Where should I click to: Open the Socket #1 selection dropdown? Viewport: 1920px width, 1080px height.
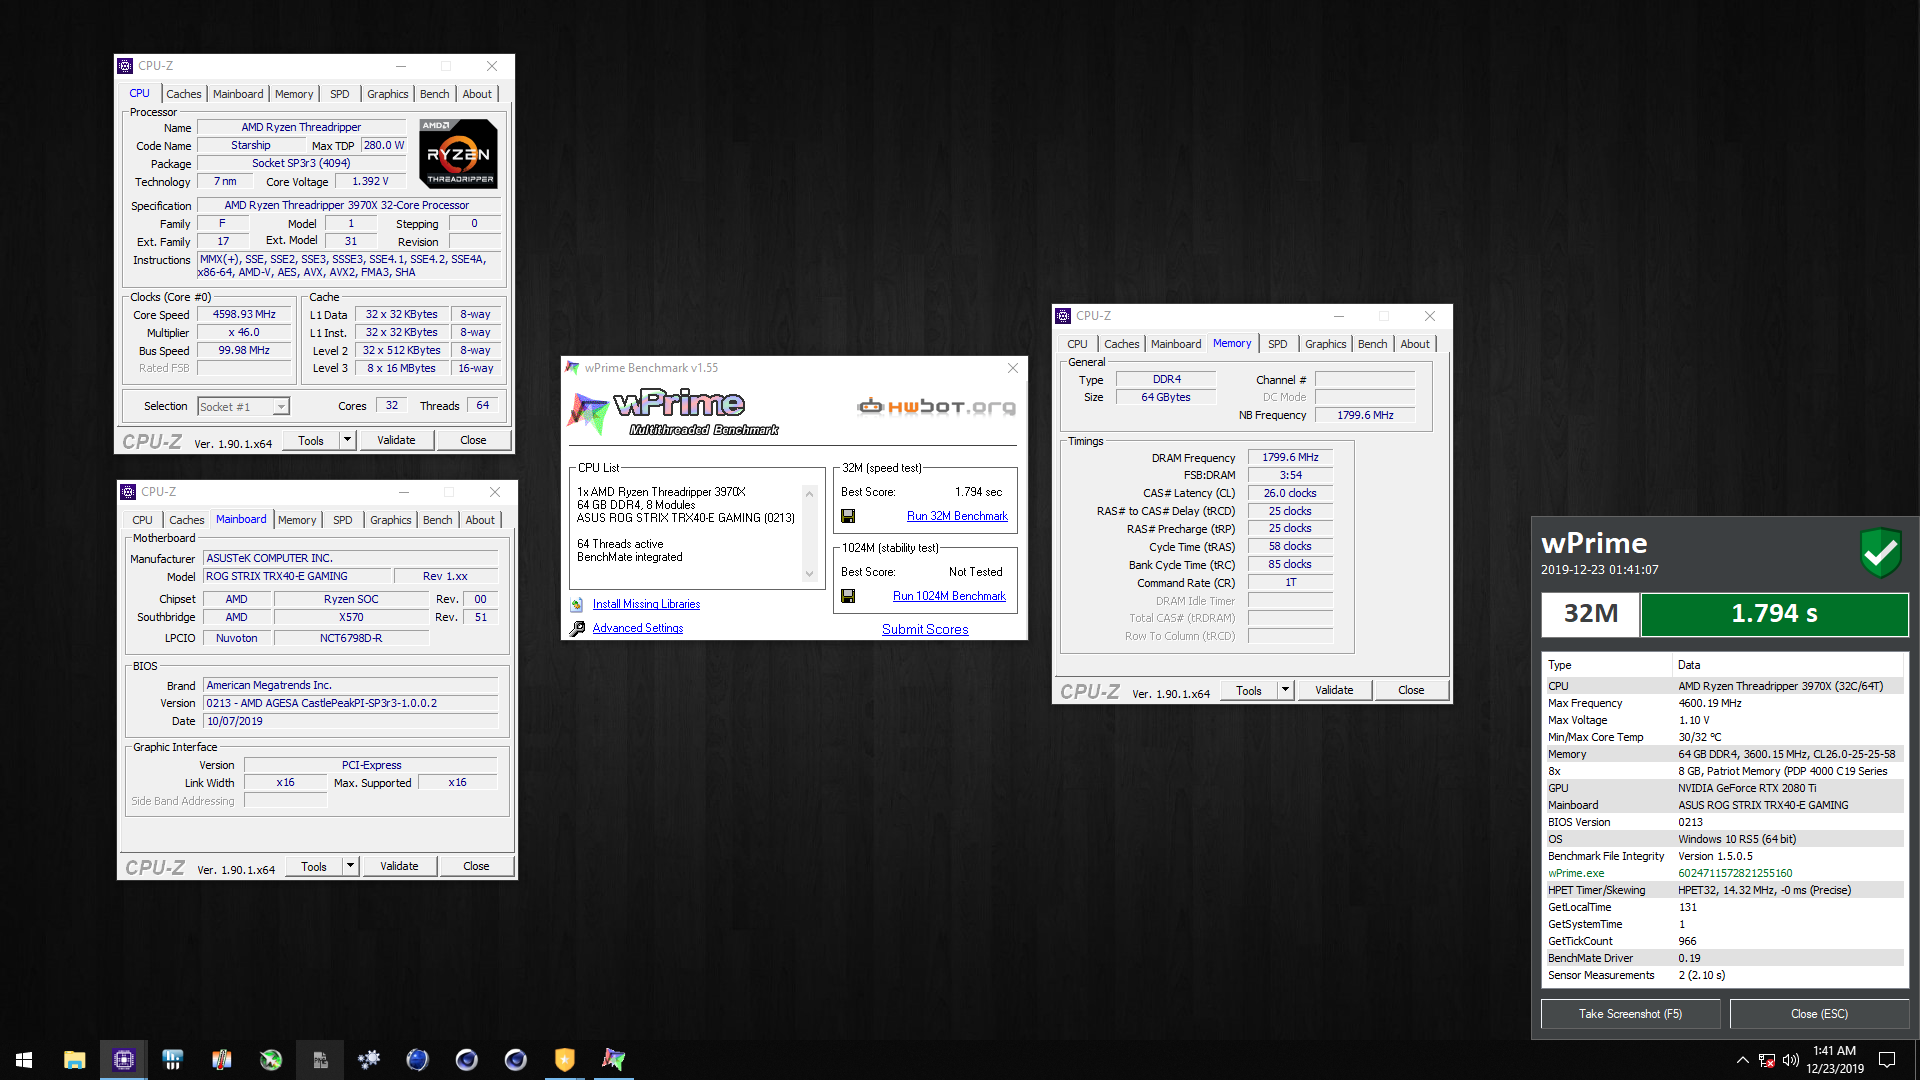click(x=281, y=407)
